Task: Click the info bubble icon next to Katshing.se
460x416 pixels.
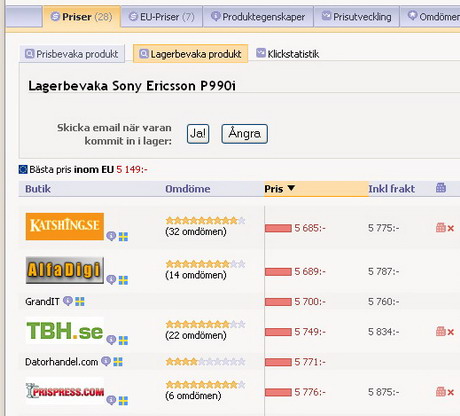Action: pyautogui.click(x=111, y=236)
